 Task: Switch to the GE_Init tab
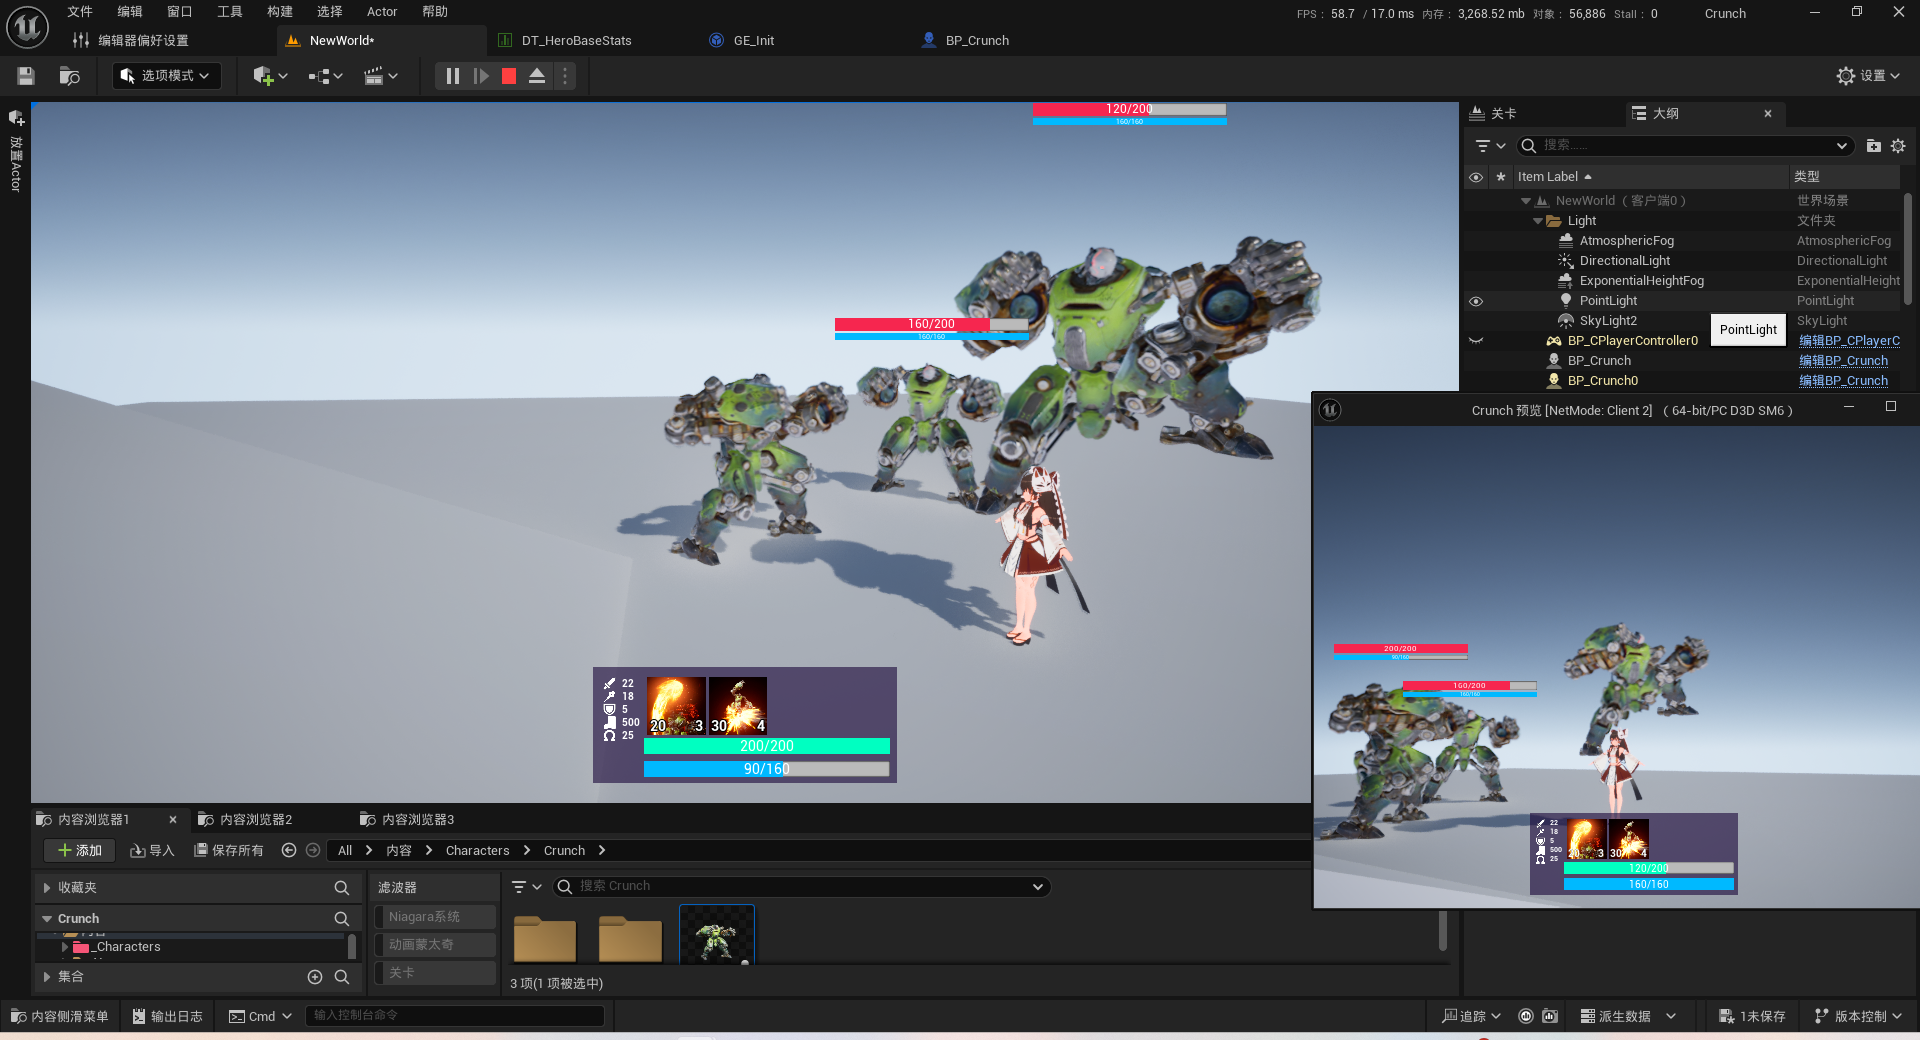(x=754, y=41)
